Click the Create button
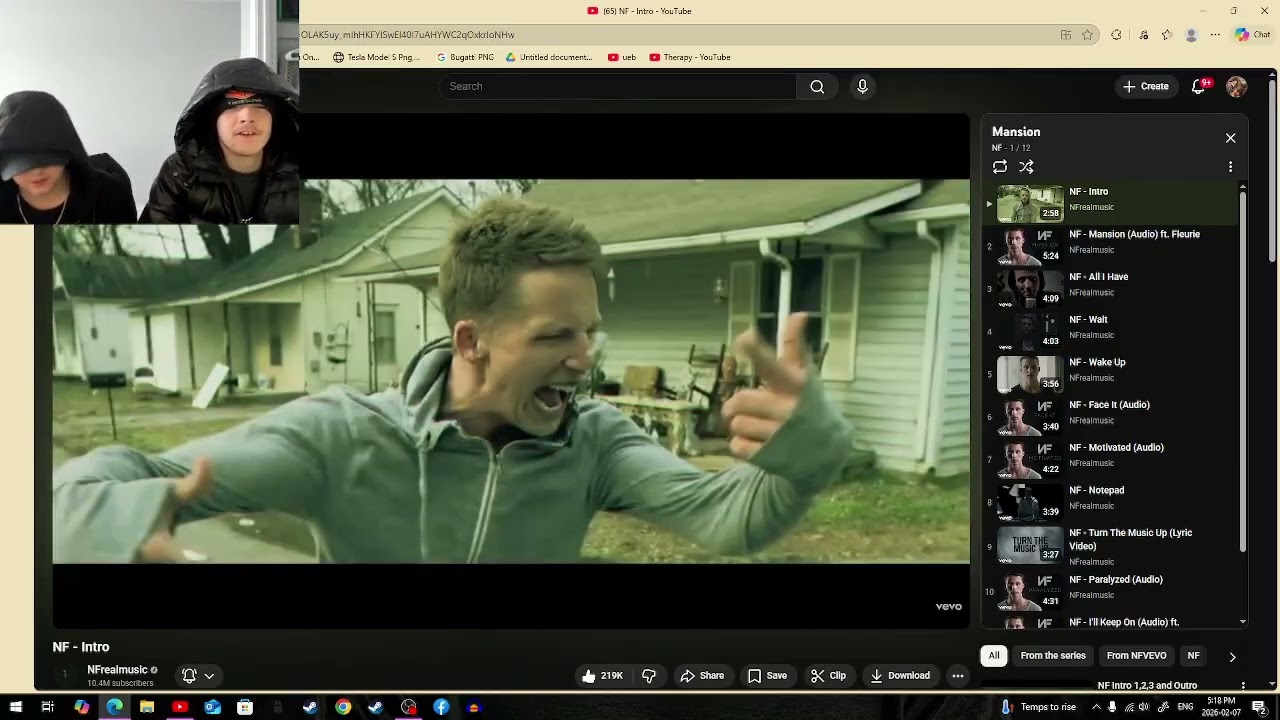 [x=1145, y=87]
